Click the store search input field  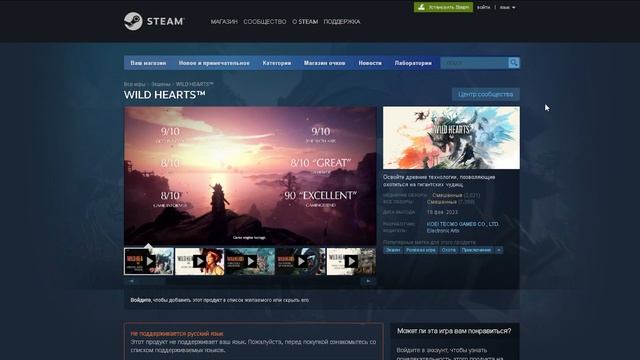tap(474, 63)
